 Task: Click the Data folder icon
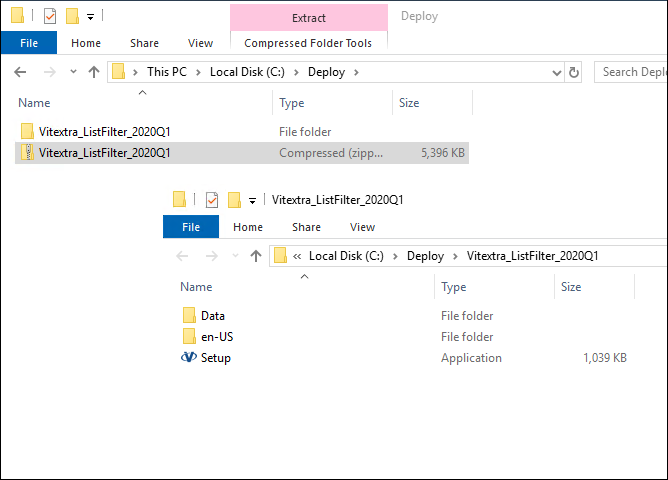[189, 316]
